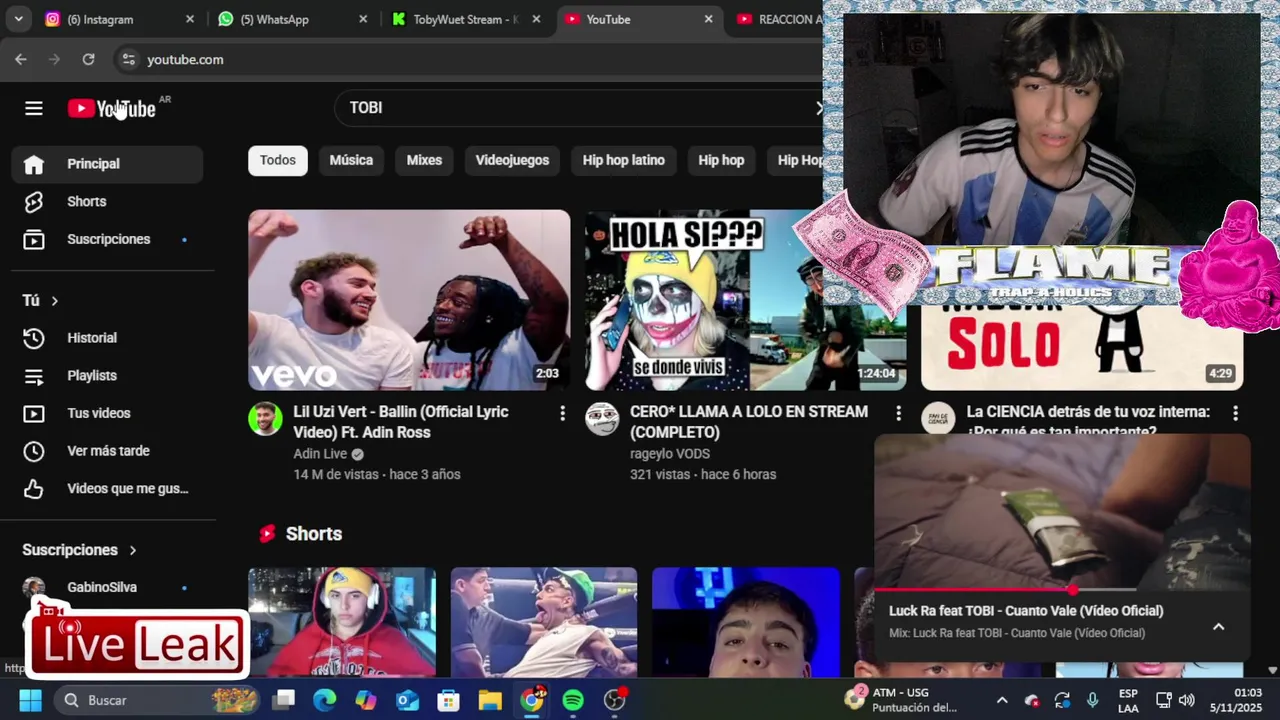Open Microsoft Edge from the taskbar
The image size is (1280, 720).
point(325,700)
